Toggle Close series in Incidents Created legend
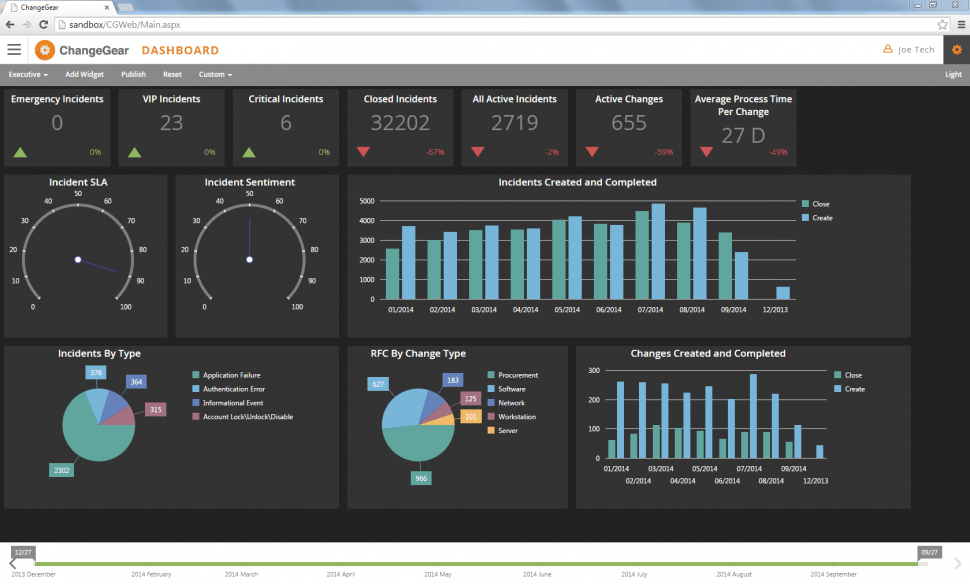Viewport: 970px width, 584px height. coord(815,204)
